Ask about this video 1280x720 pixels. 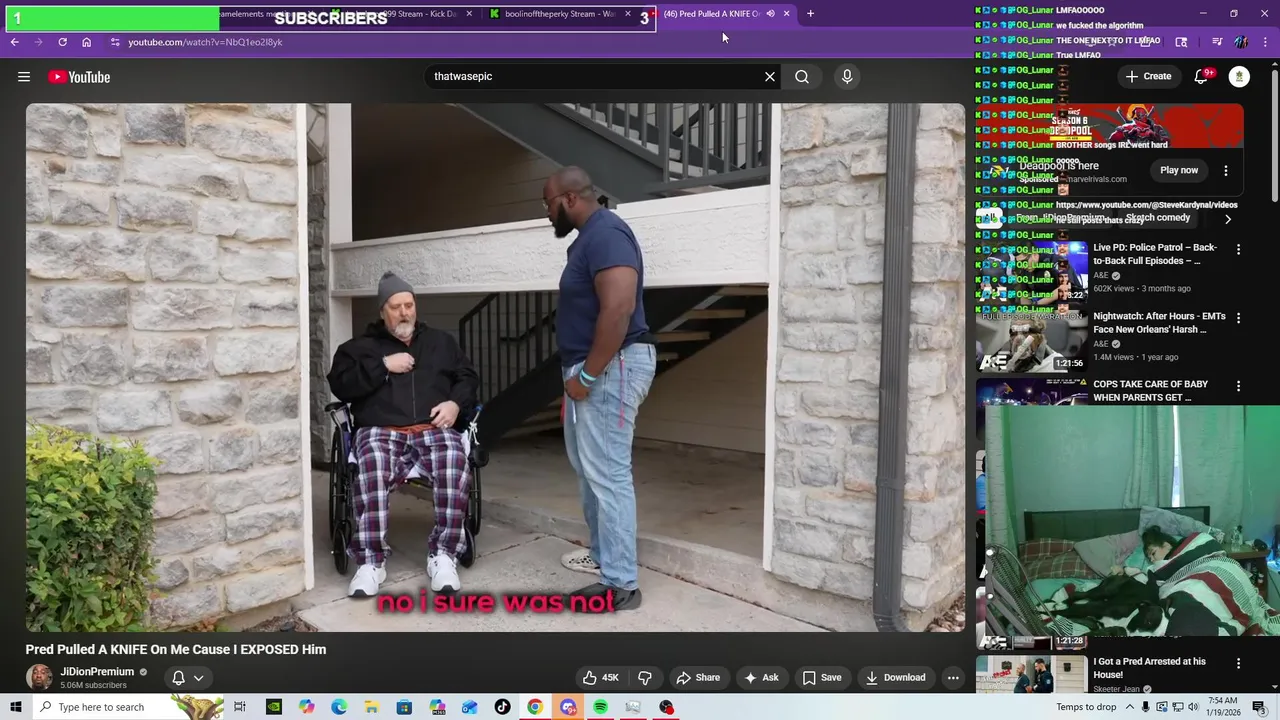761,677
